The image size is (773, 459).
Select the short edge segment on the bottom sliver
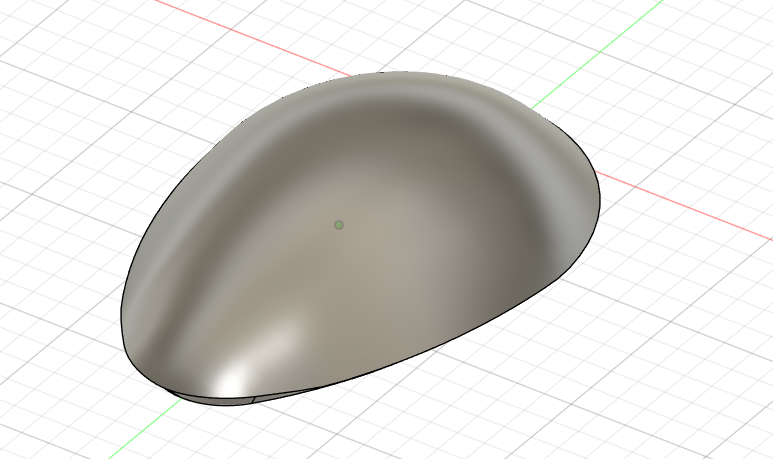click(254, 398)
